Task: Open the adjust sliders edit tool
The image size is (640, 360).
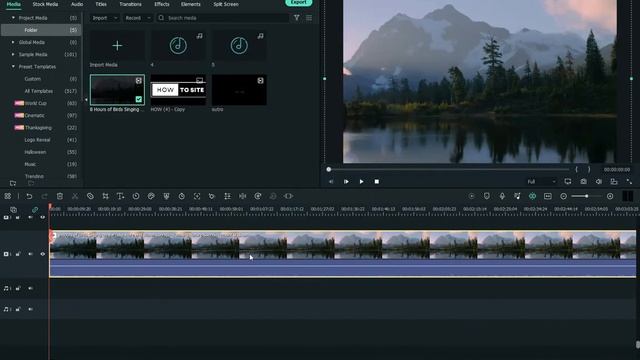Action: tap(227, 196)
